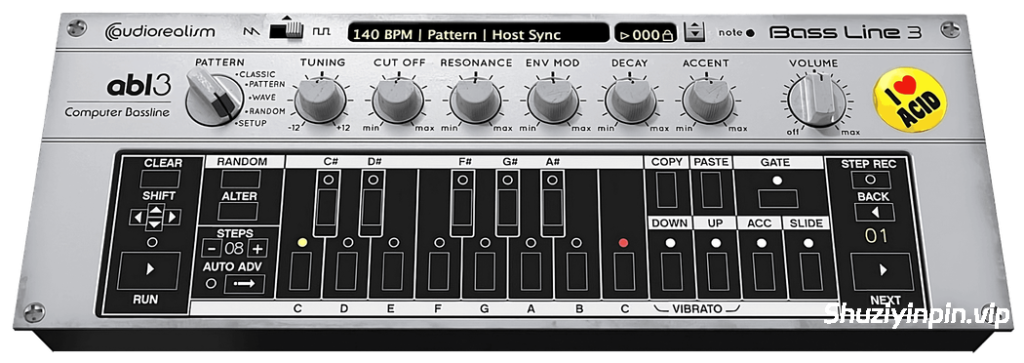Click the Audiorealism logo
Image resolution: width=1024 pixels, height=363 pixels.
click(x=159, y=31)
